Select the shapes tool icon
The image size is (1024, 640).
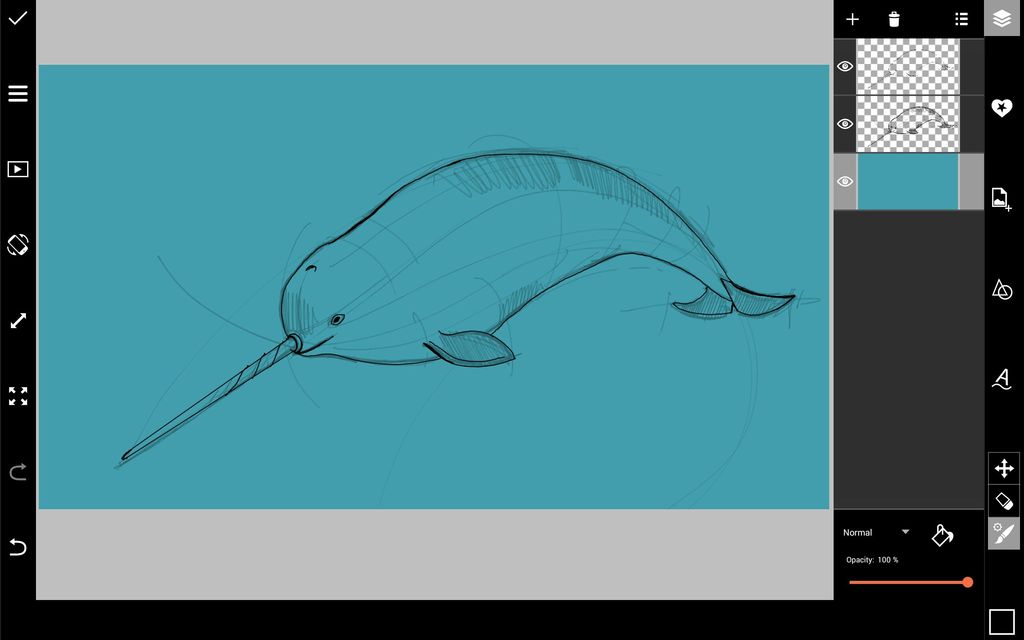coord(1002,289)
